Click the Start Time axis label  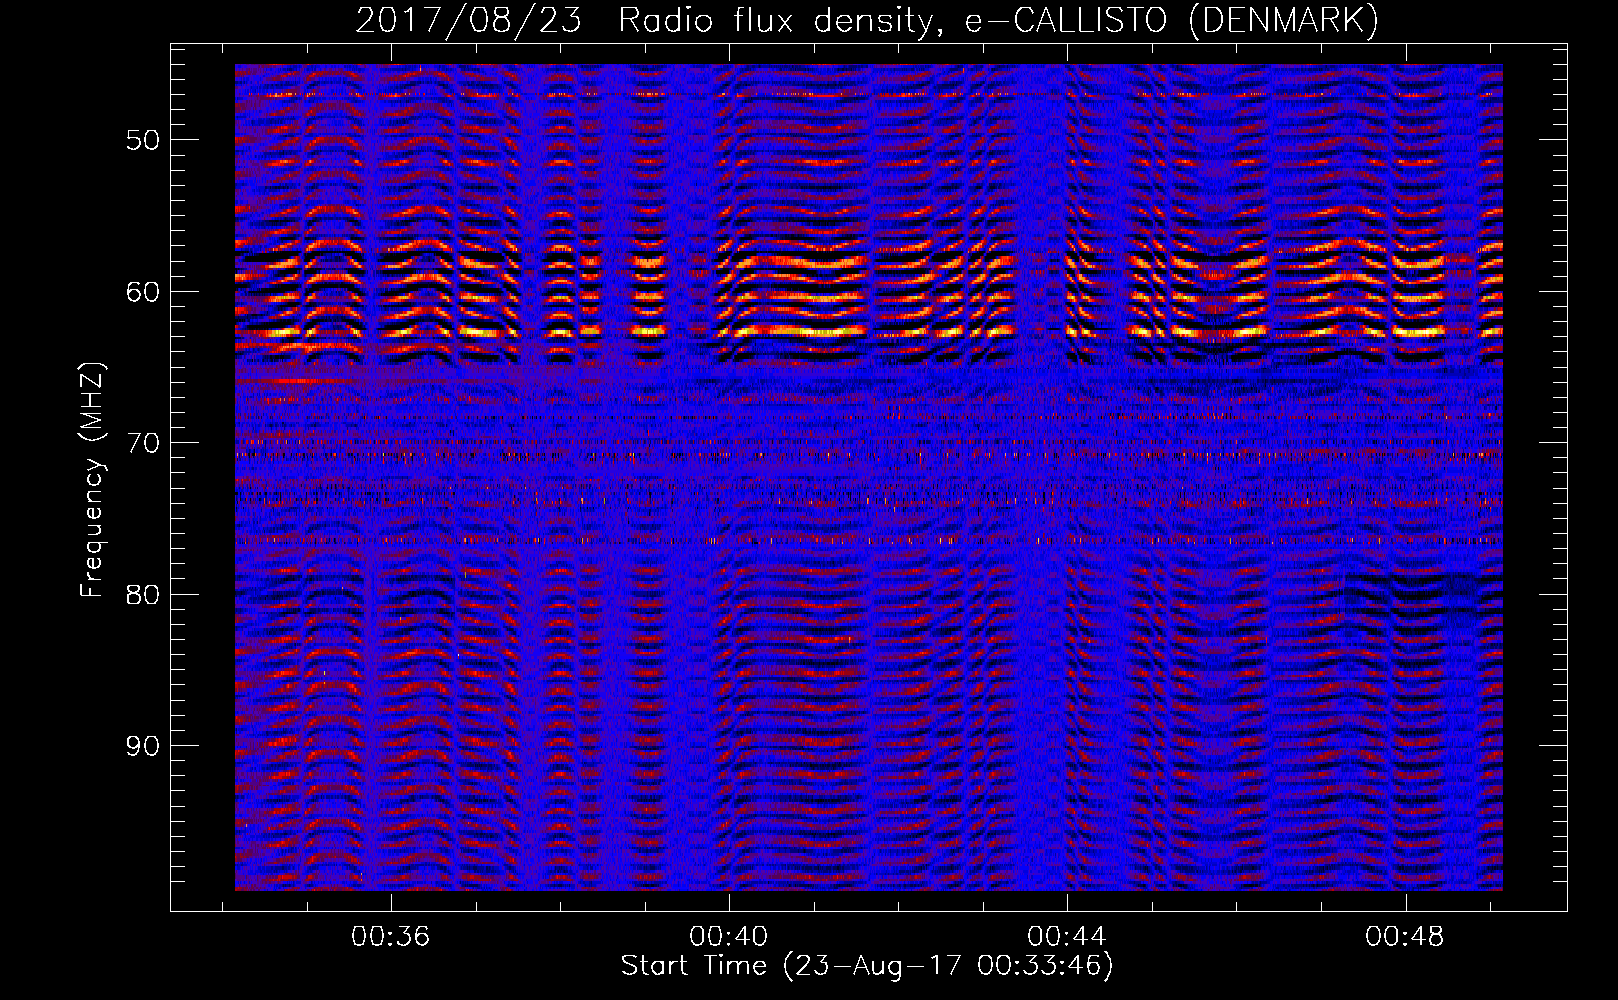[867, 966]
